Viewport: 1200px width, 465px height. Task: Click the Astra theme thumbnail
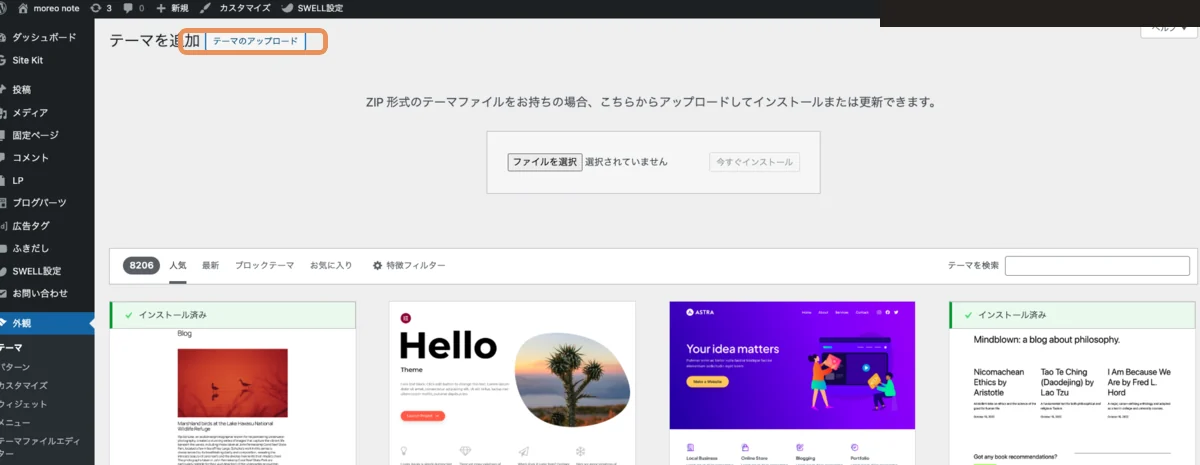(792, 383)
